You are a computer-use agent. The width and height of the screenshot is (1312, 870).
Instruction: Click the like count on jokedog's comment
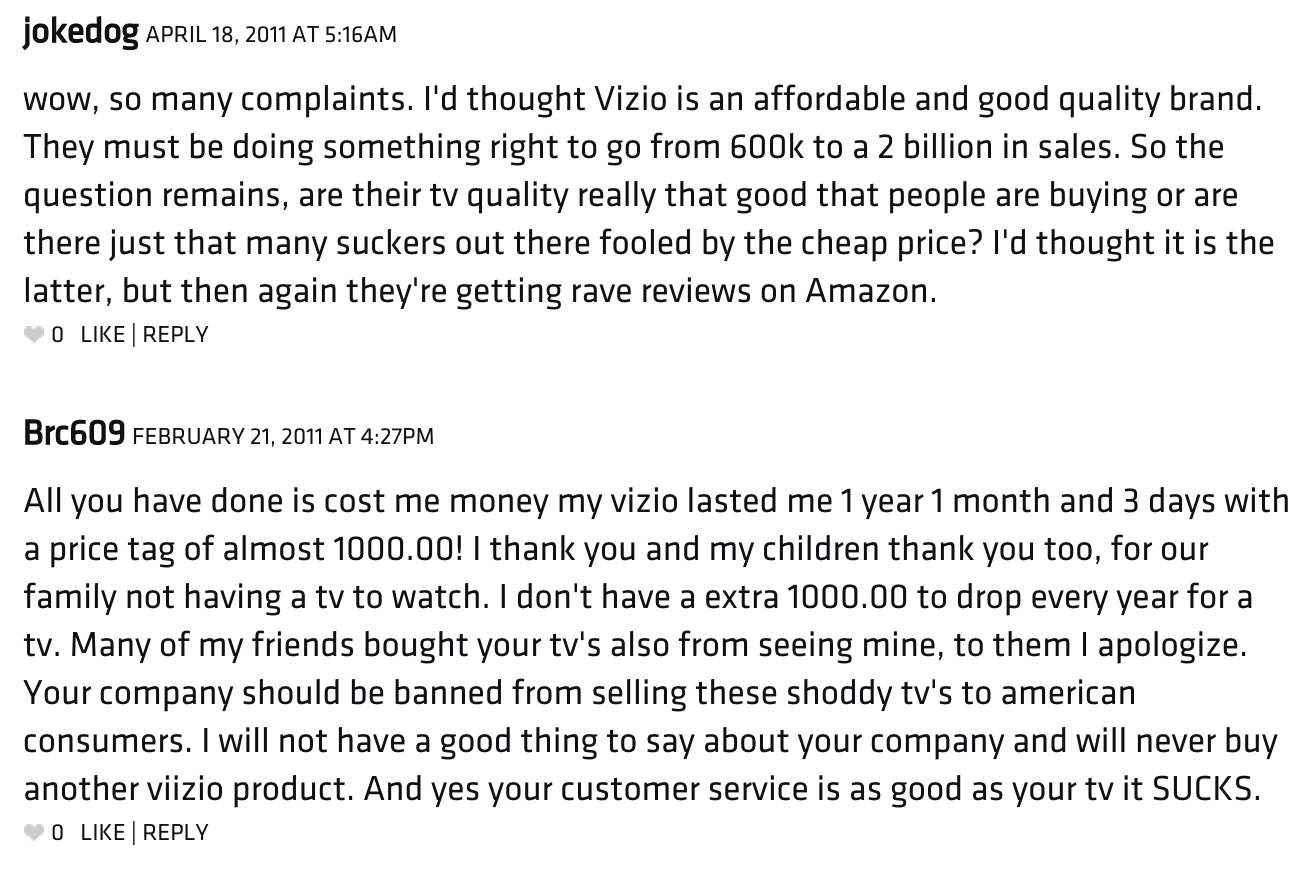pyautogui.click(x=57, y=335)
